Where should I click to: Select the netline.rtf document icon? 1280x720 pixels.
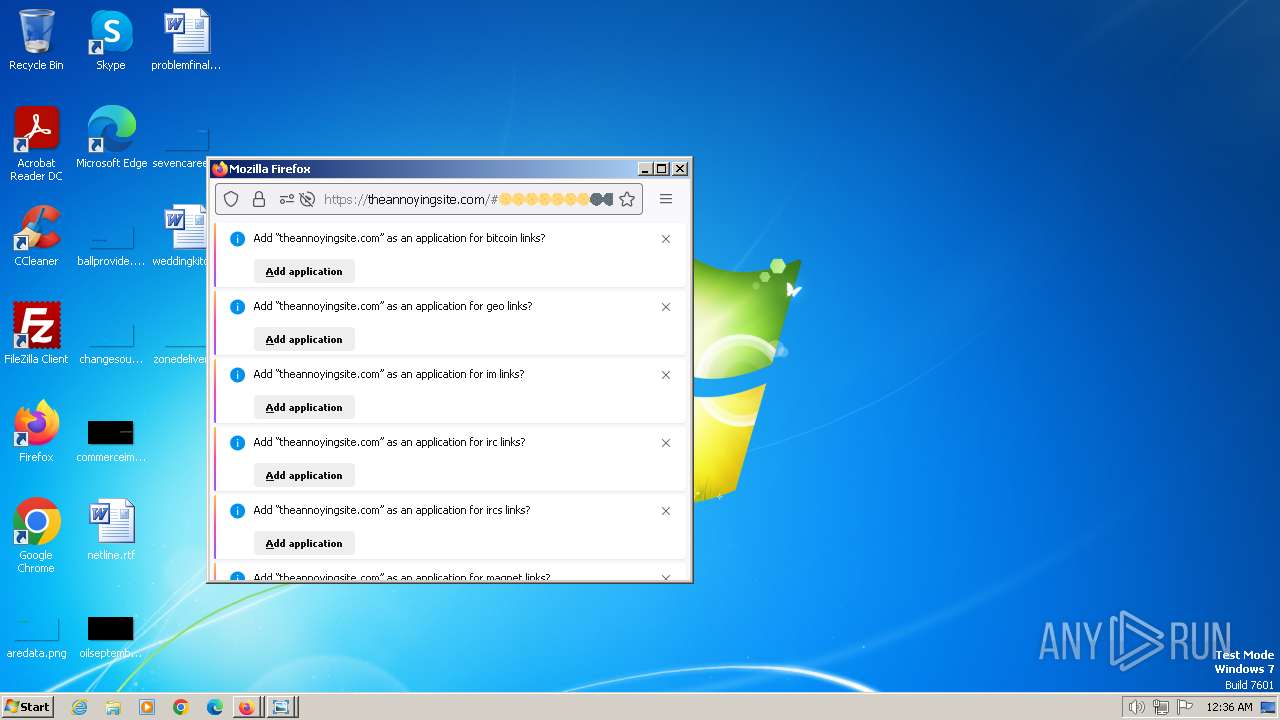pyautogui.click(x=111, y=530)
